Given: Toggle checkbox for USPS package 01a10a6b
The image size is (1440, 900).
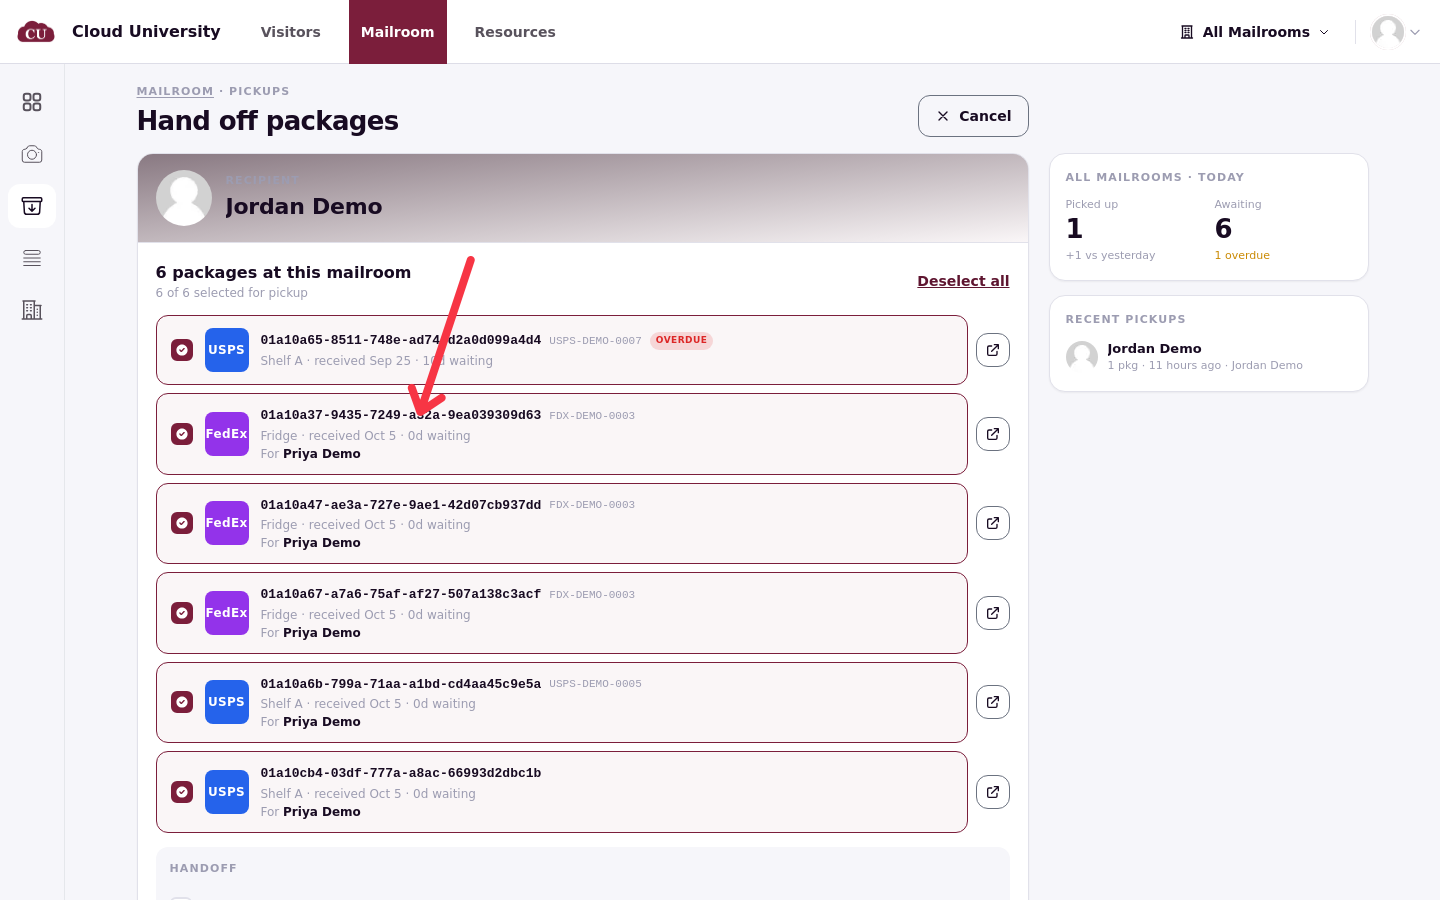Looking at the screenshot, I should 182,702.
